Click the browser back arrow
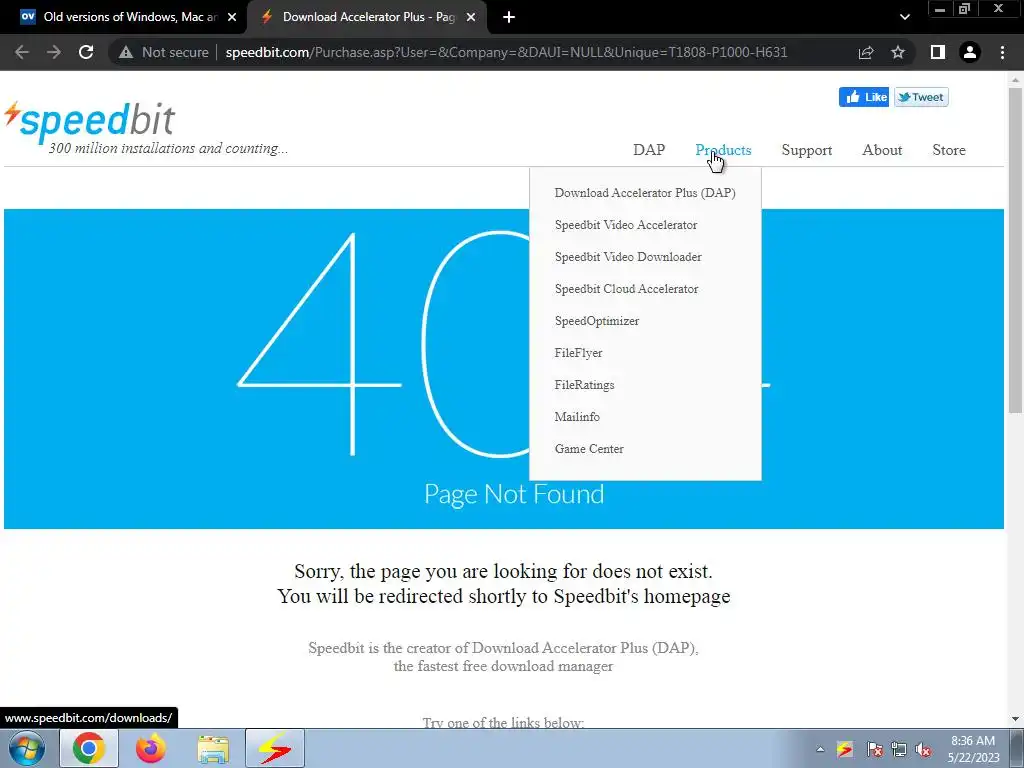1024x768 pixels. pos(22,52)
